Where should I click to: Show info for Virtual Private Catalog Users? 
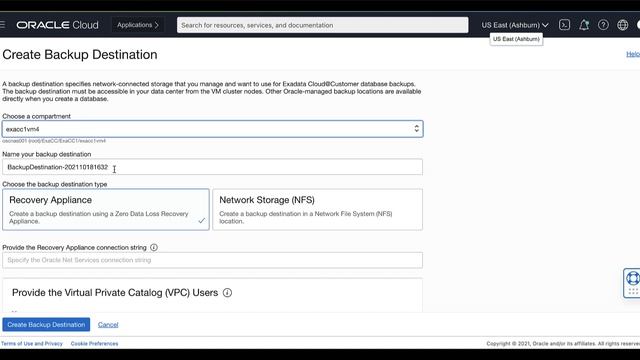pyautogui.click(x=227, y=293)
